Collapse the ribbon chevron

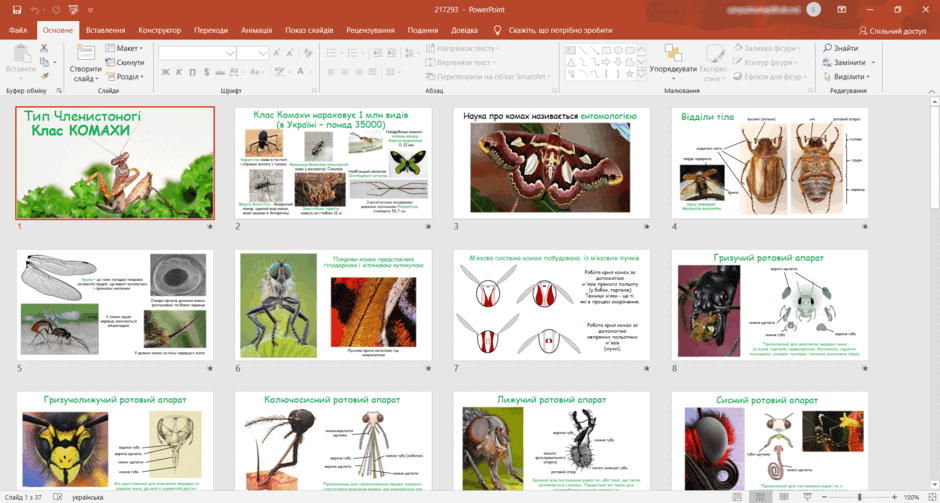coord(932,91)
